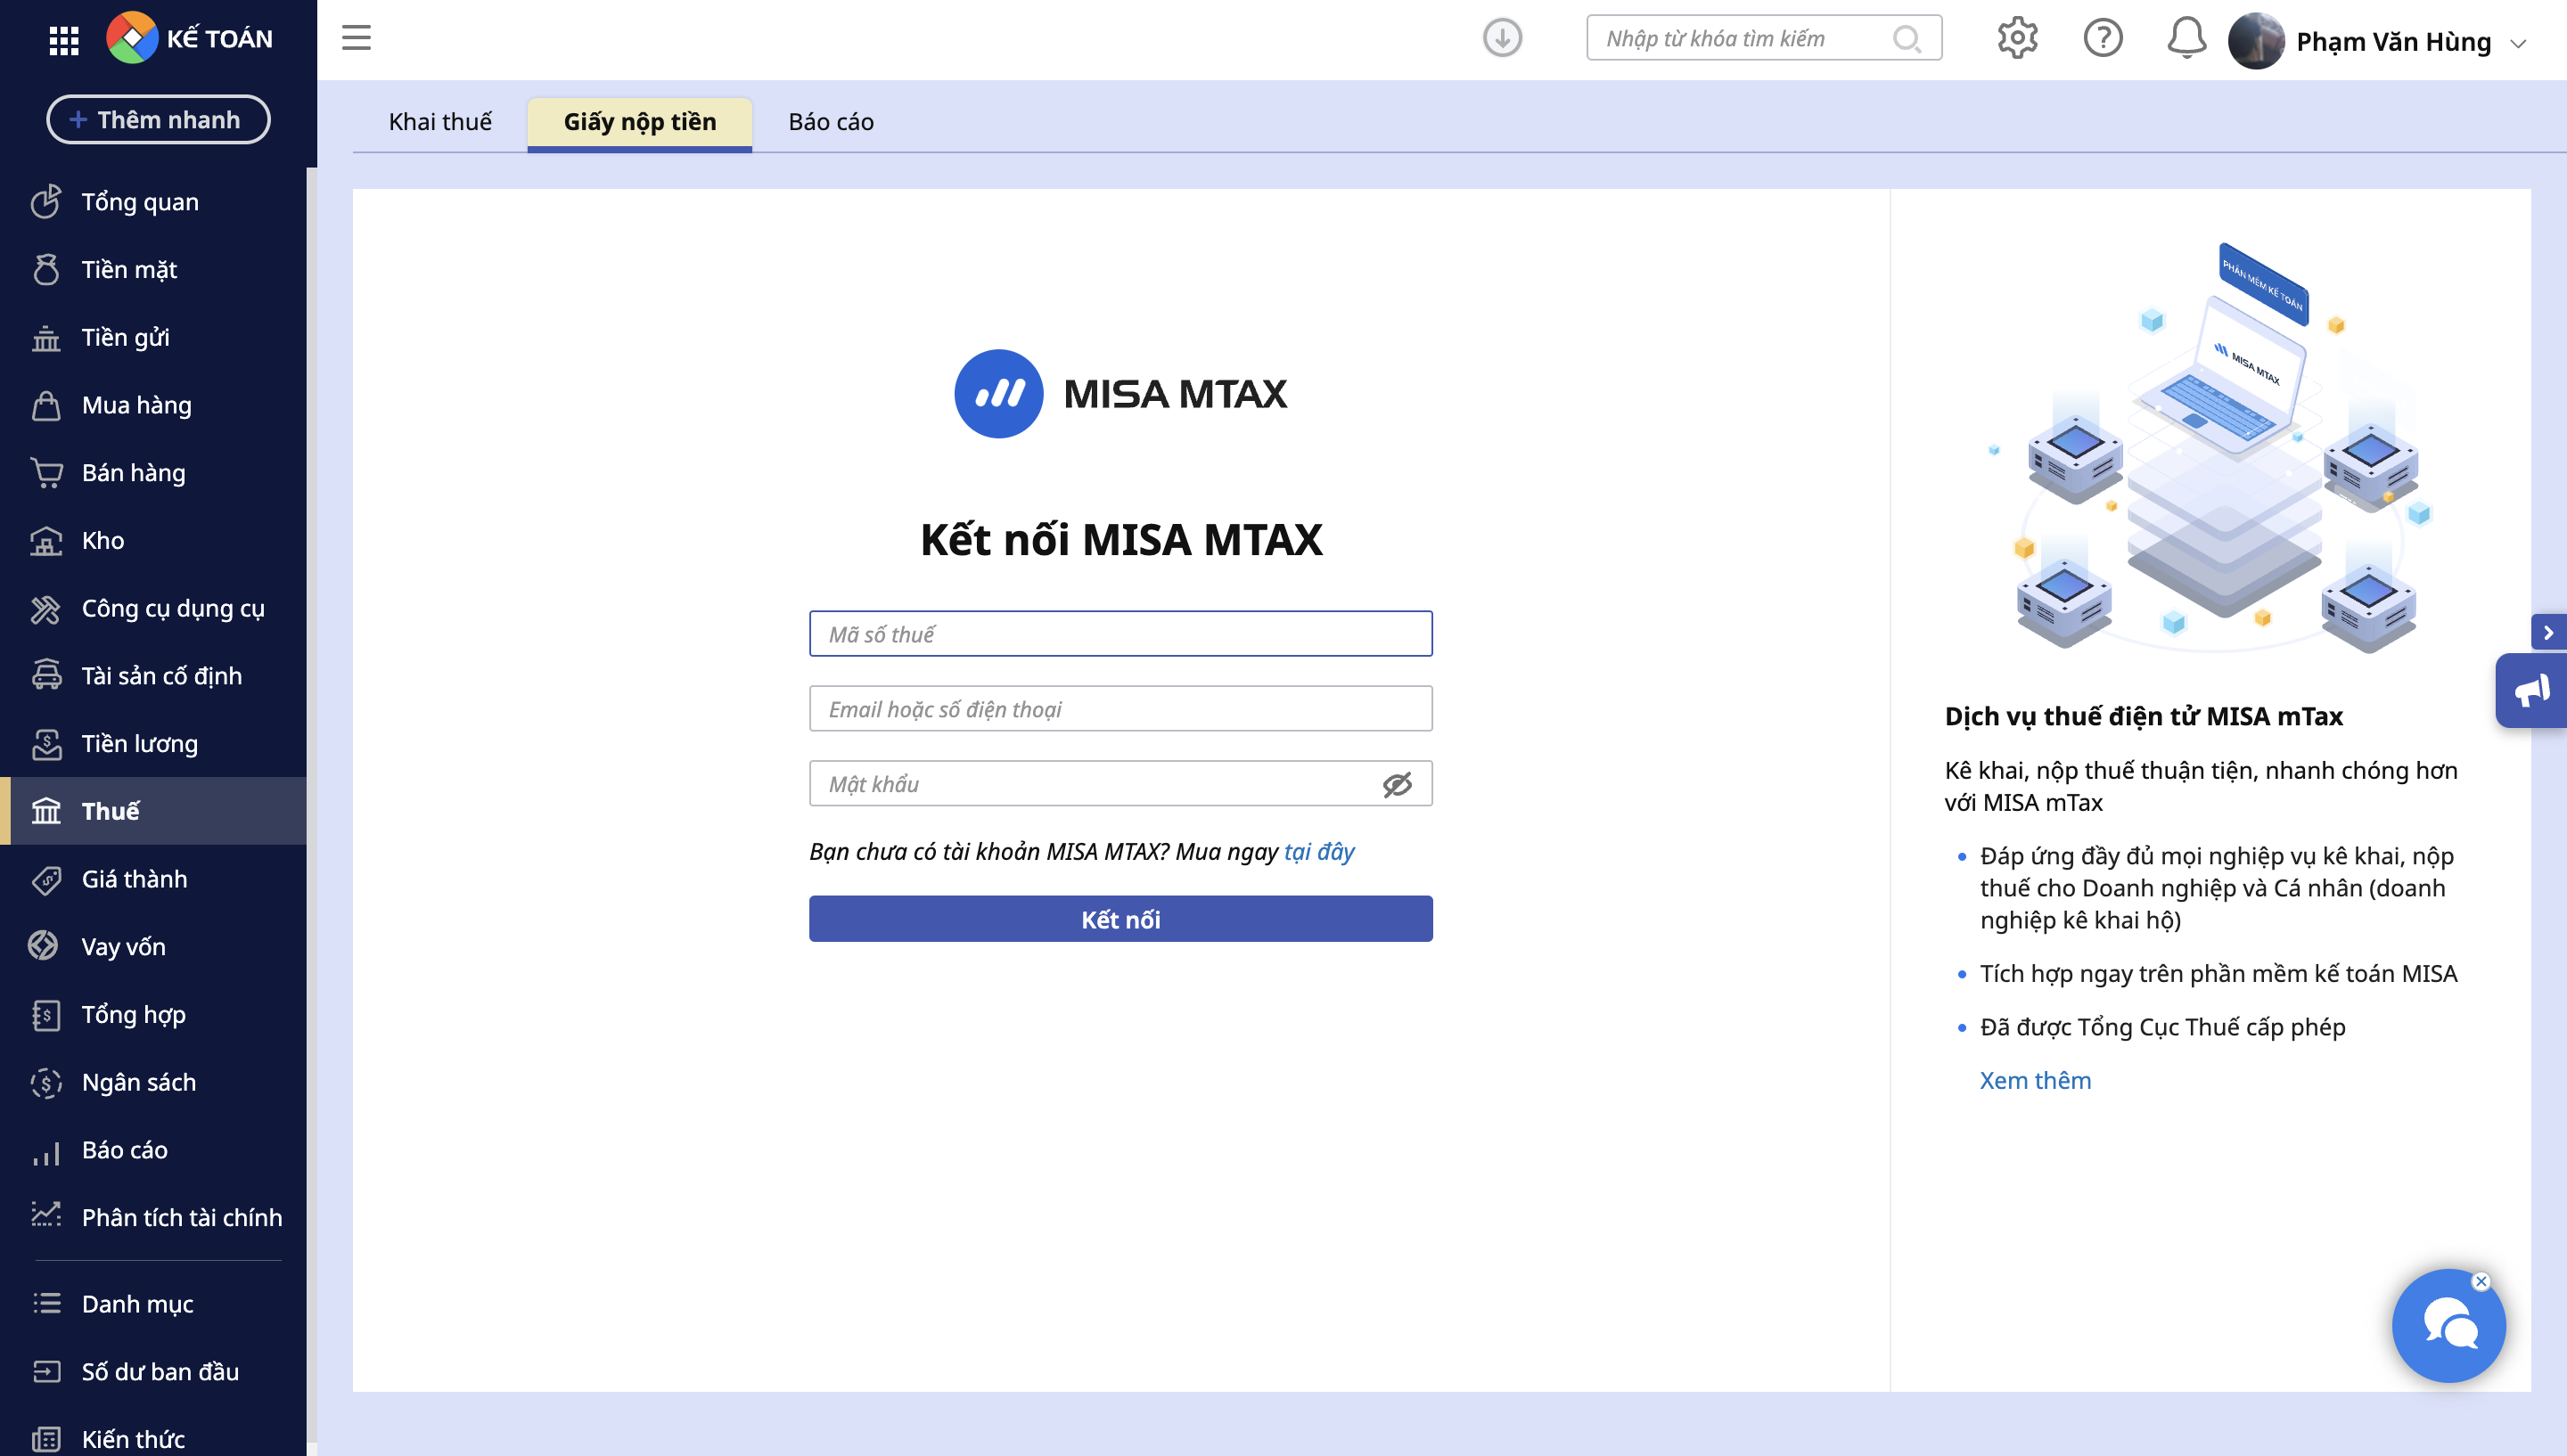The width and height of the screenshot is (2567, 1456).
Task: Open Tiền lương in sidebar
Action: (x=140, y=743)
